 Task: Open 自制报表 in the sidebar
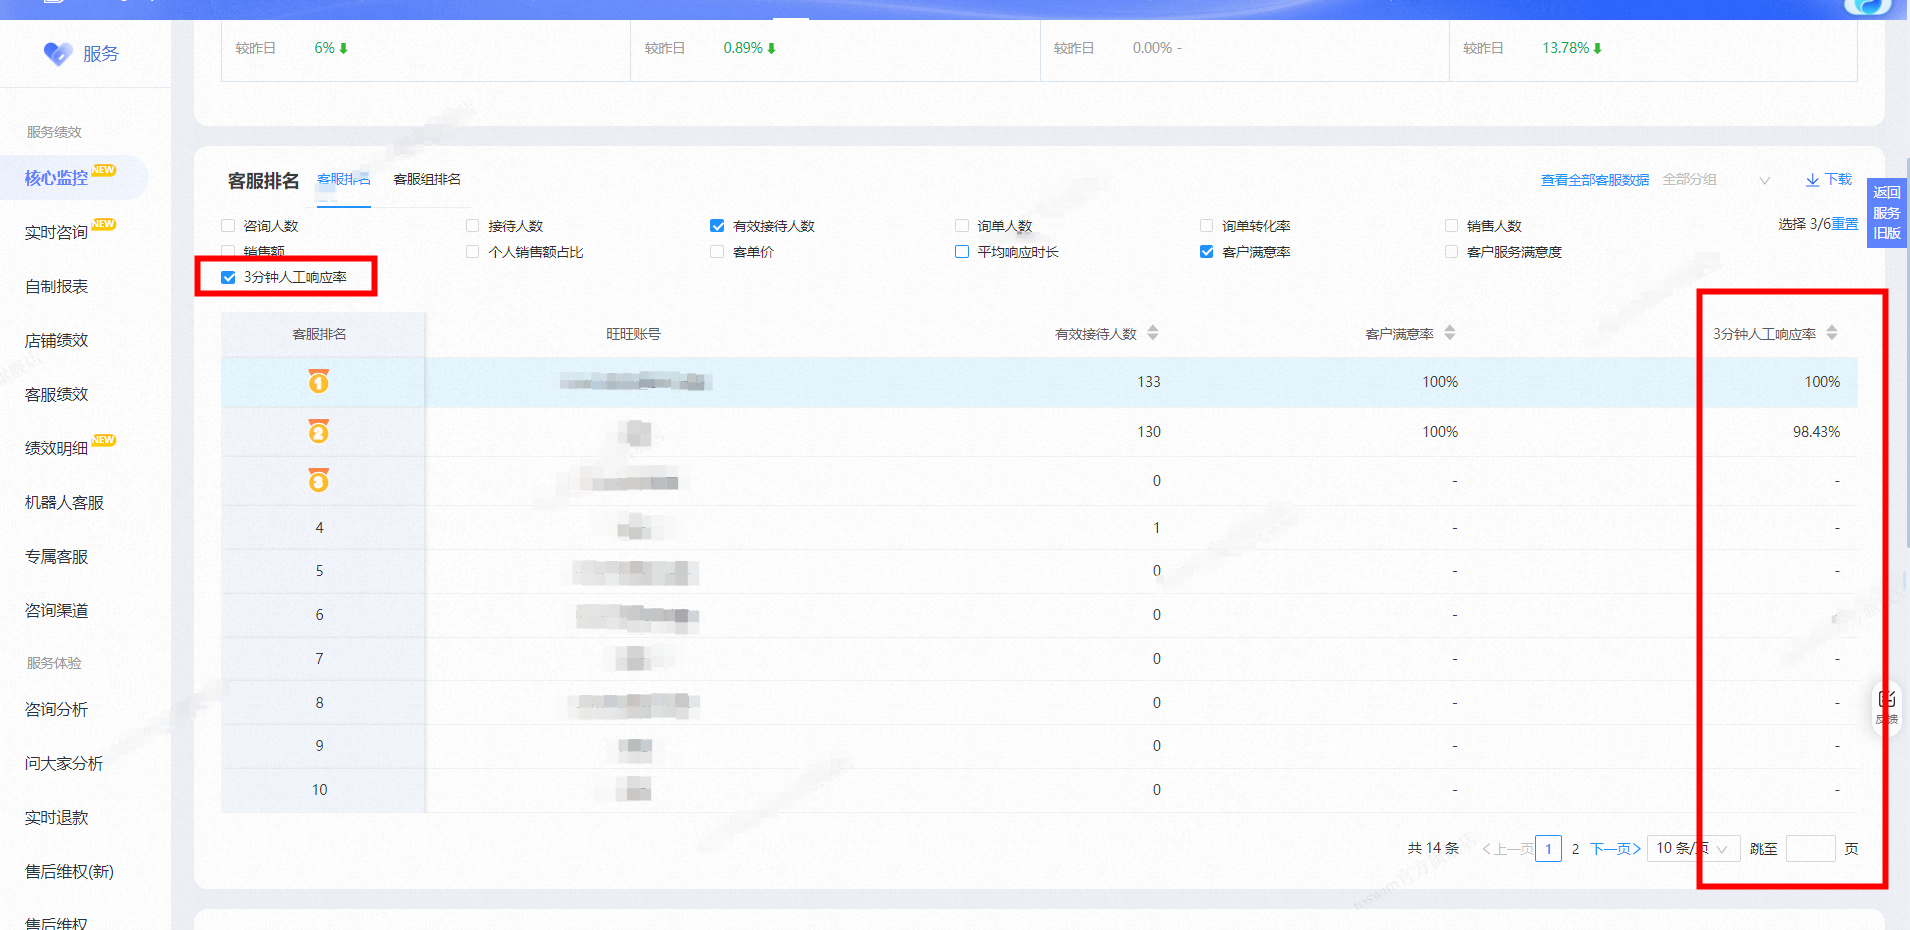click(x=57, y=286)
